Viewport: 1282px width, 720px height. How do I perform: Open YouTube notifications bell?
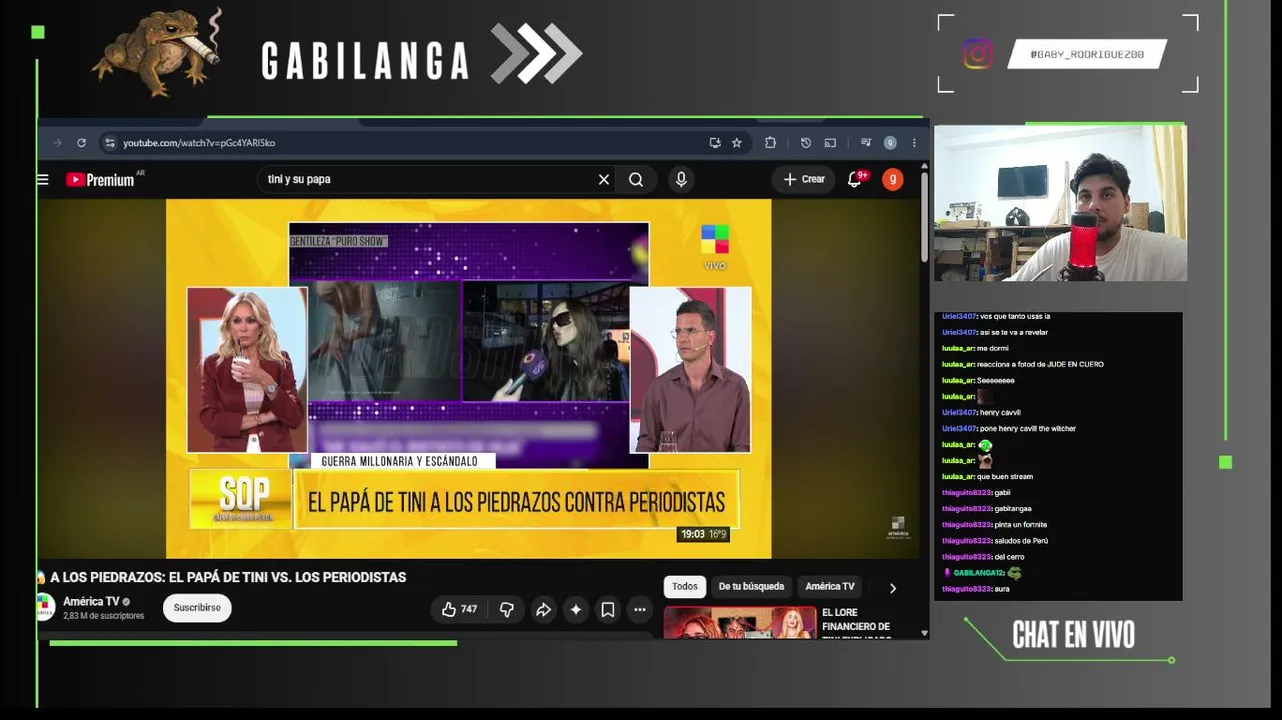[x=856, y=180]
